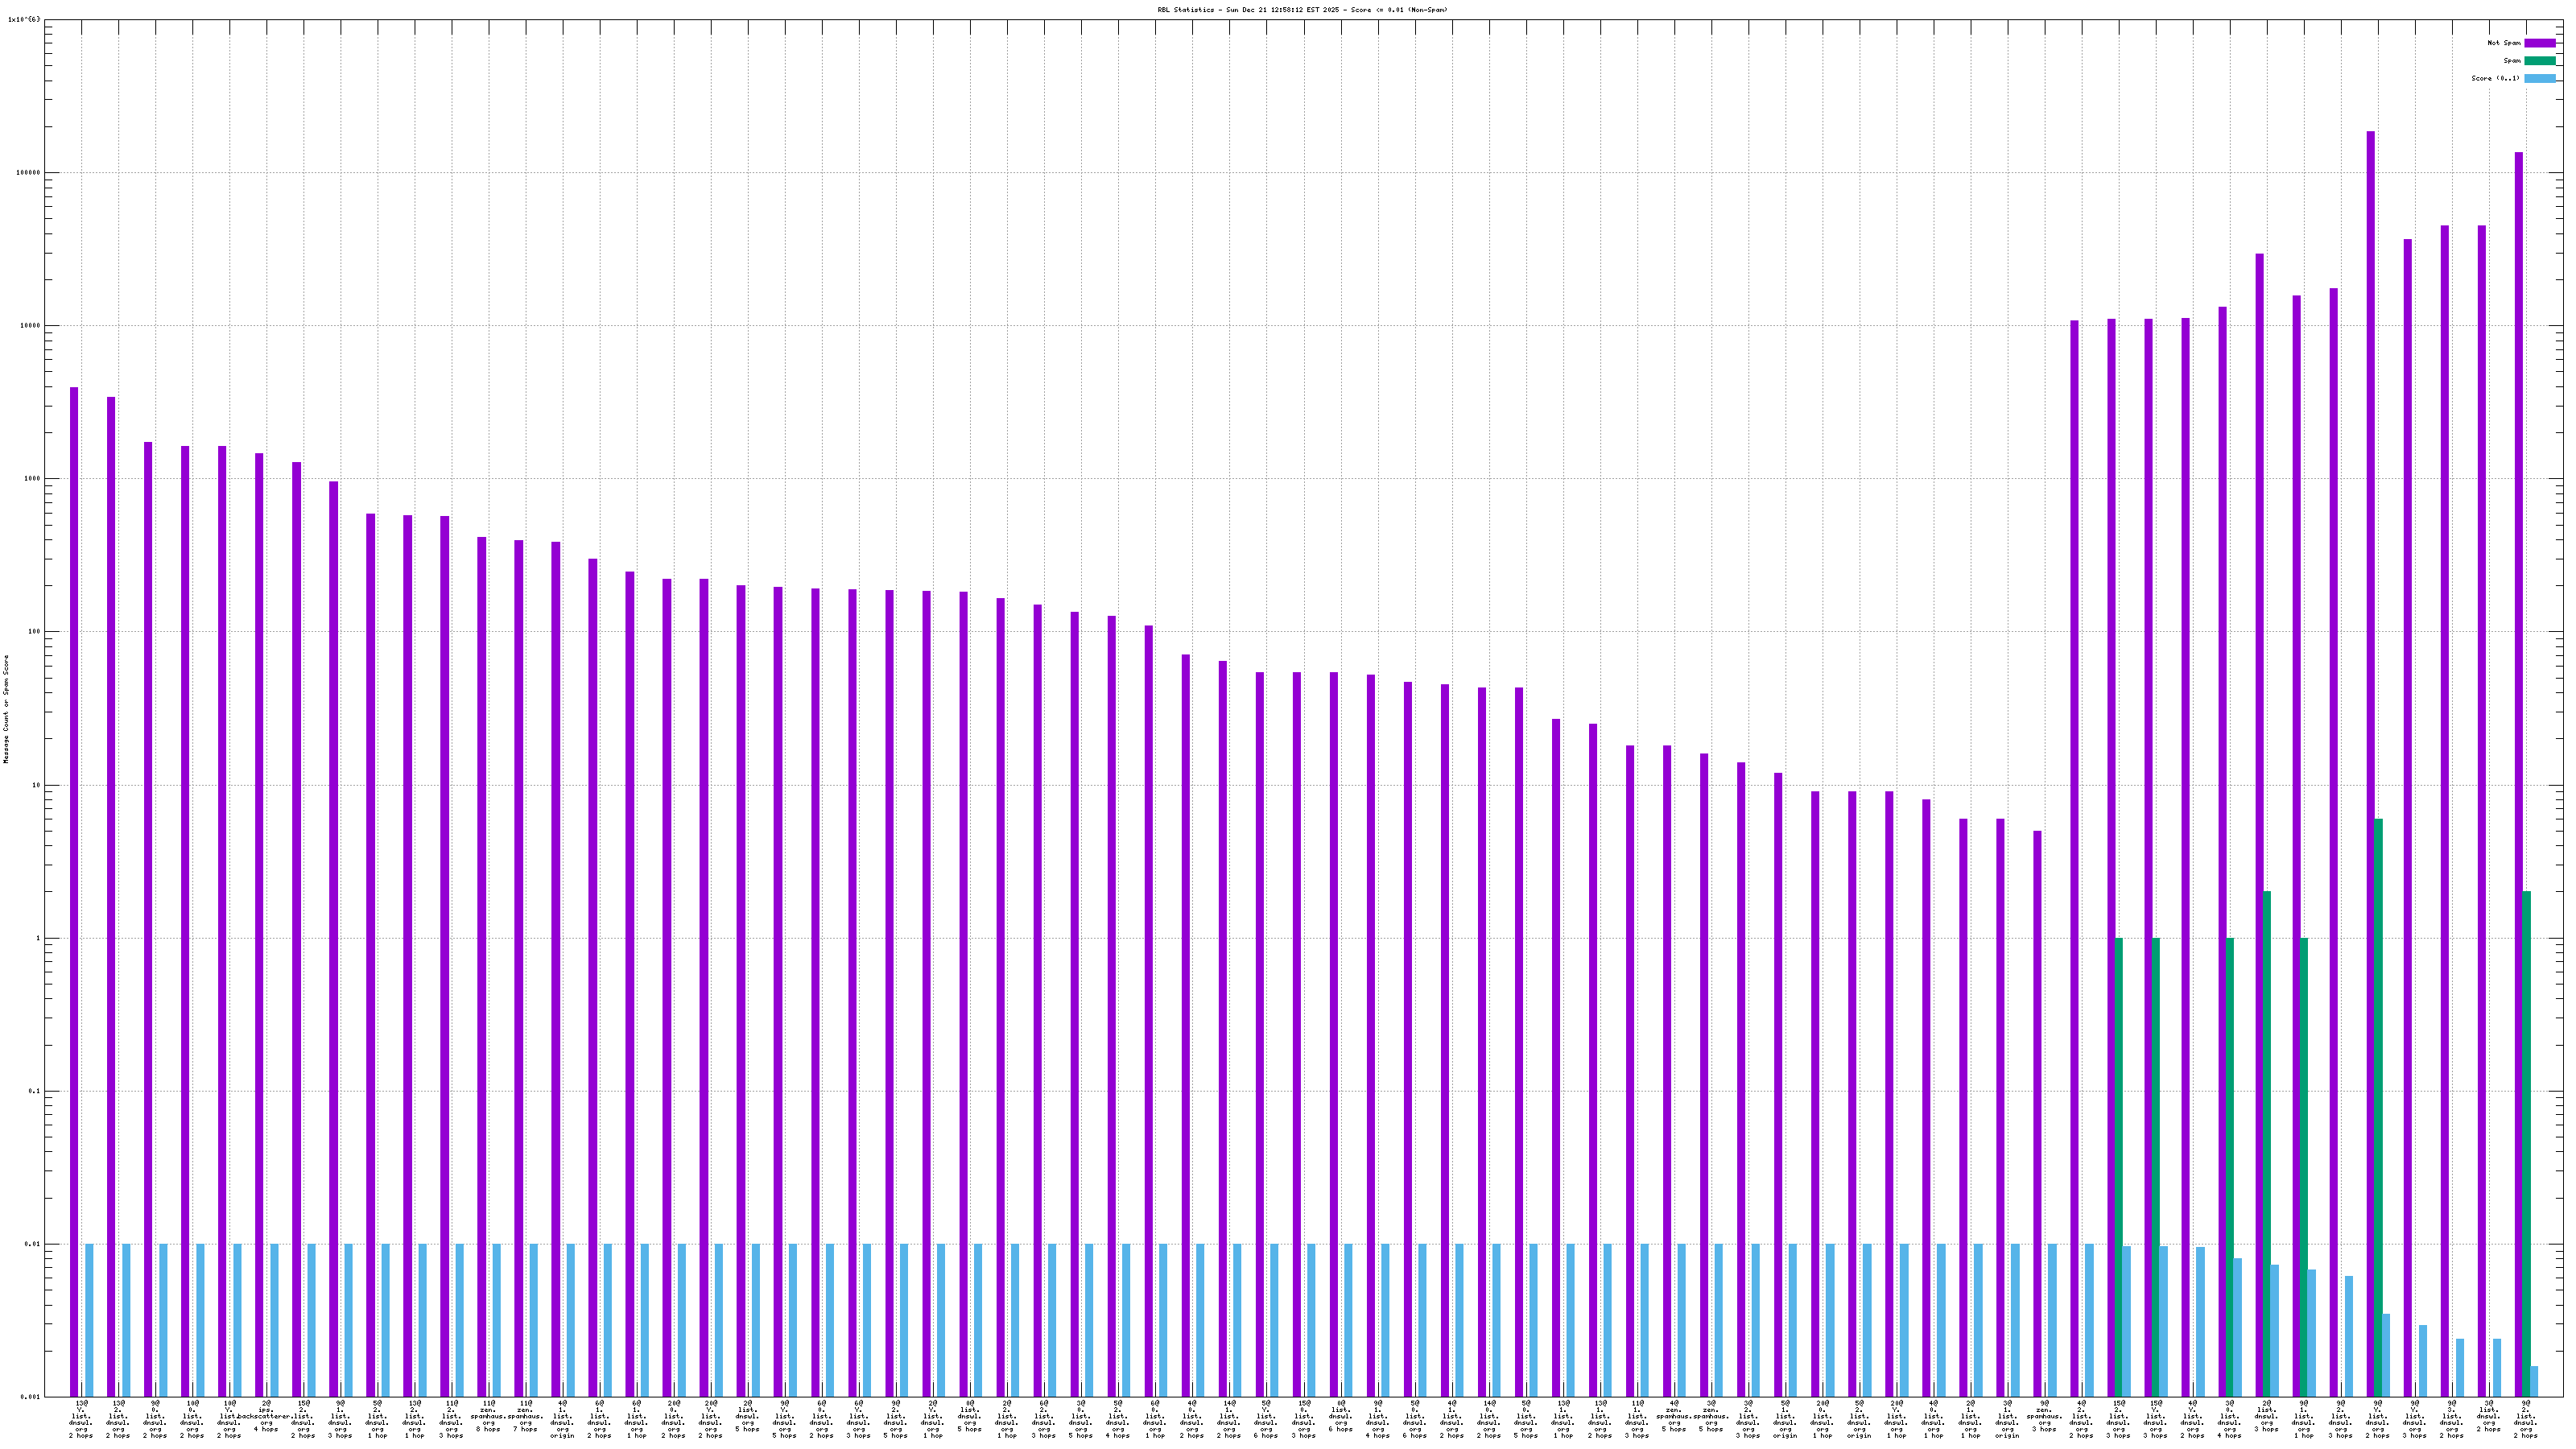This screenshot has width=2576, height=1449.
Task: Click the 'Not Spam' legend text
Action: click(x=2504, y=43)
